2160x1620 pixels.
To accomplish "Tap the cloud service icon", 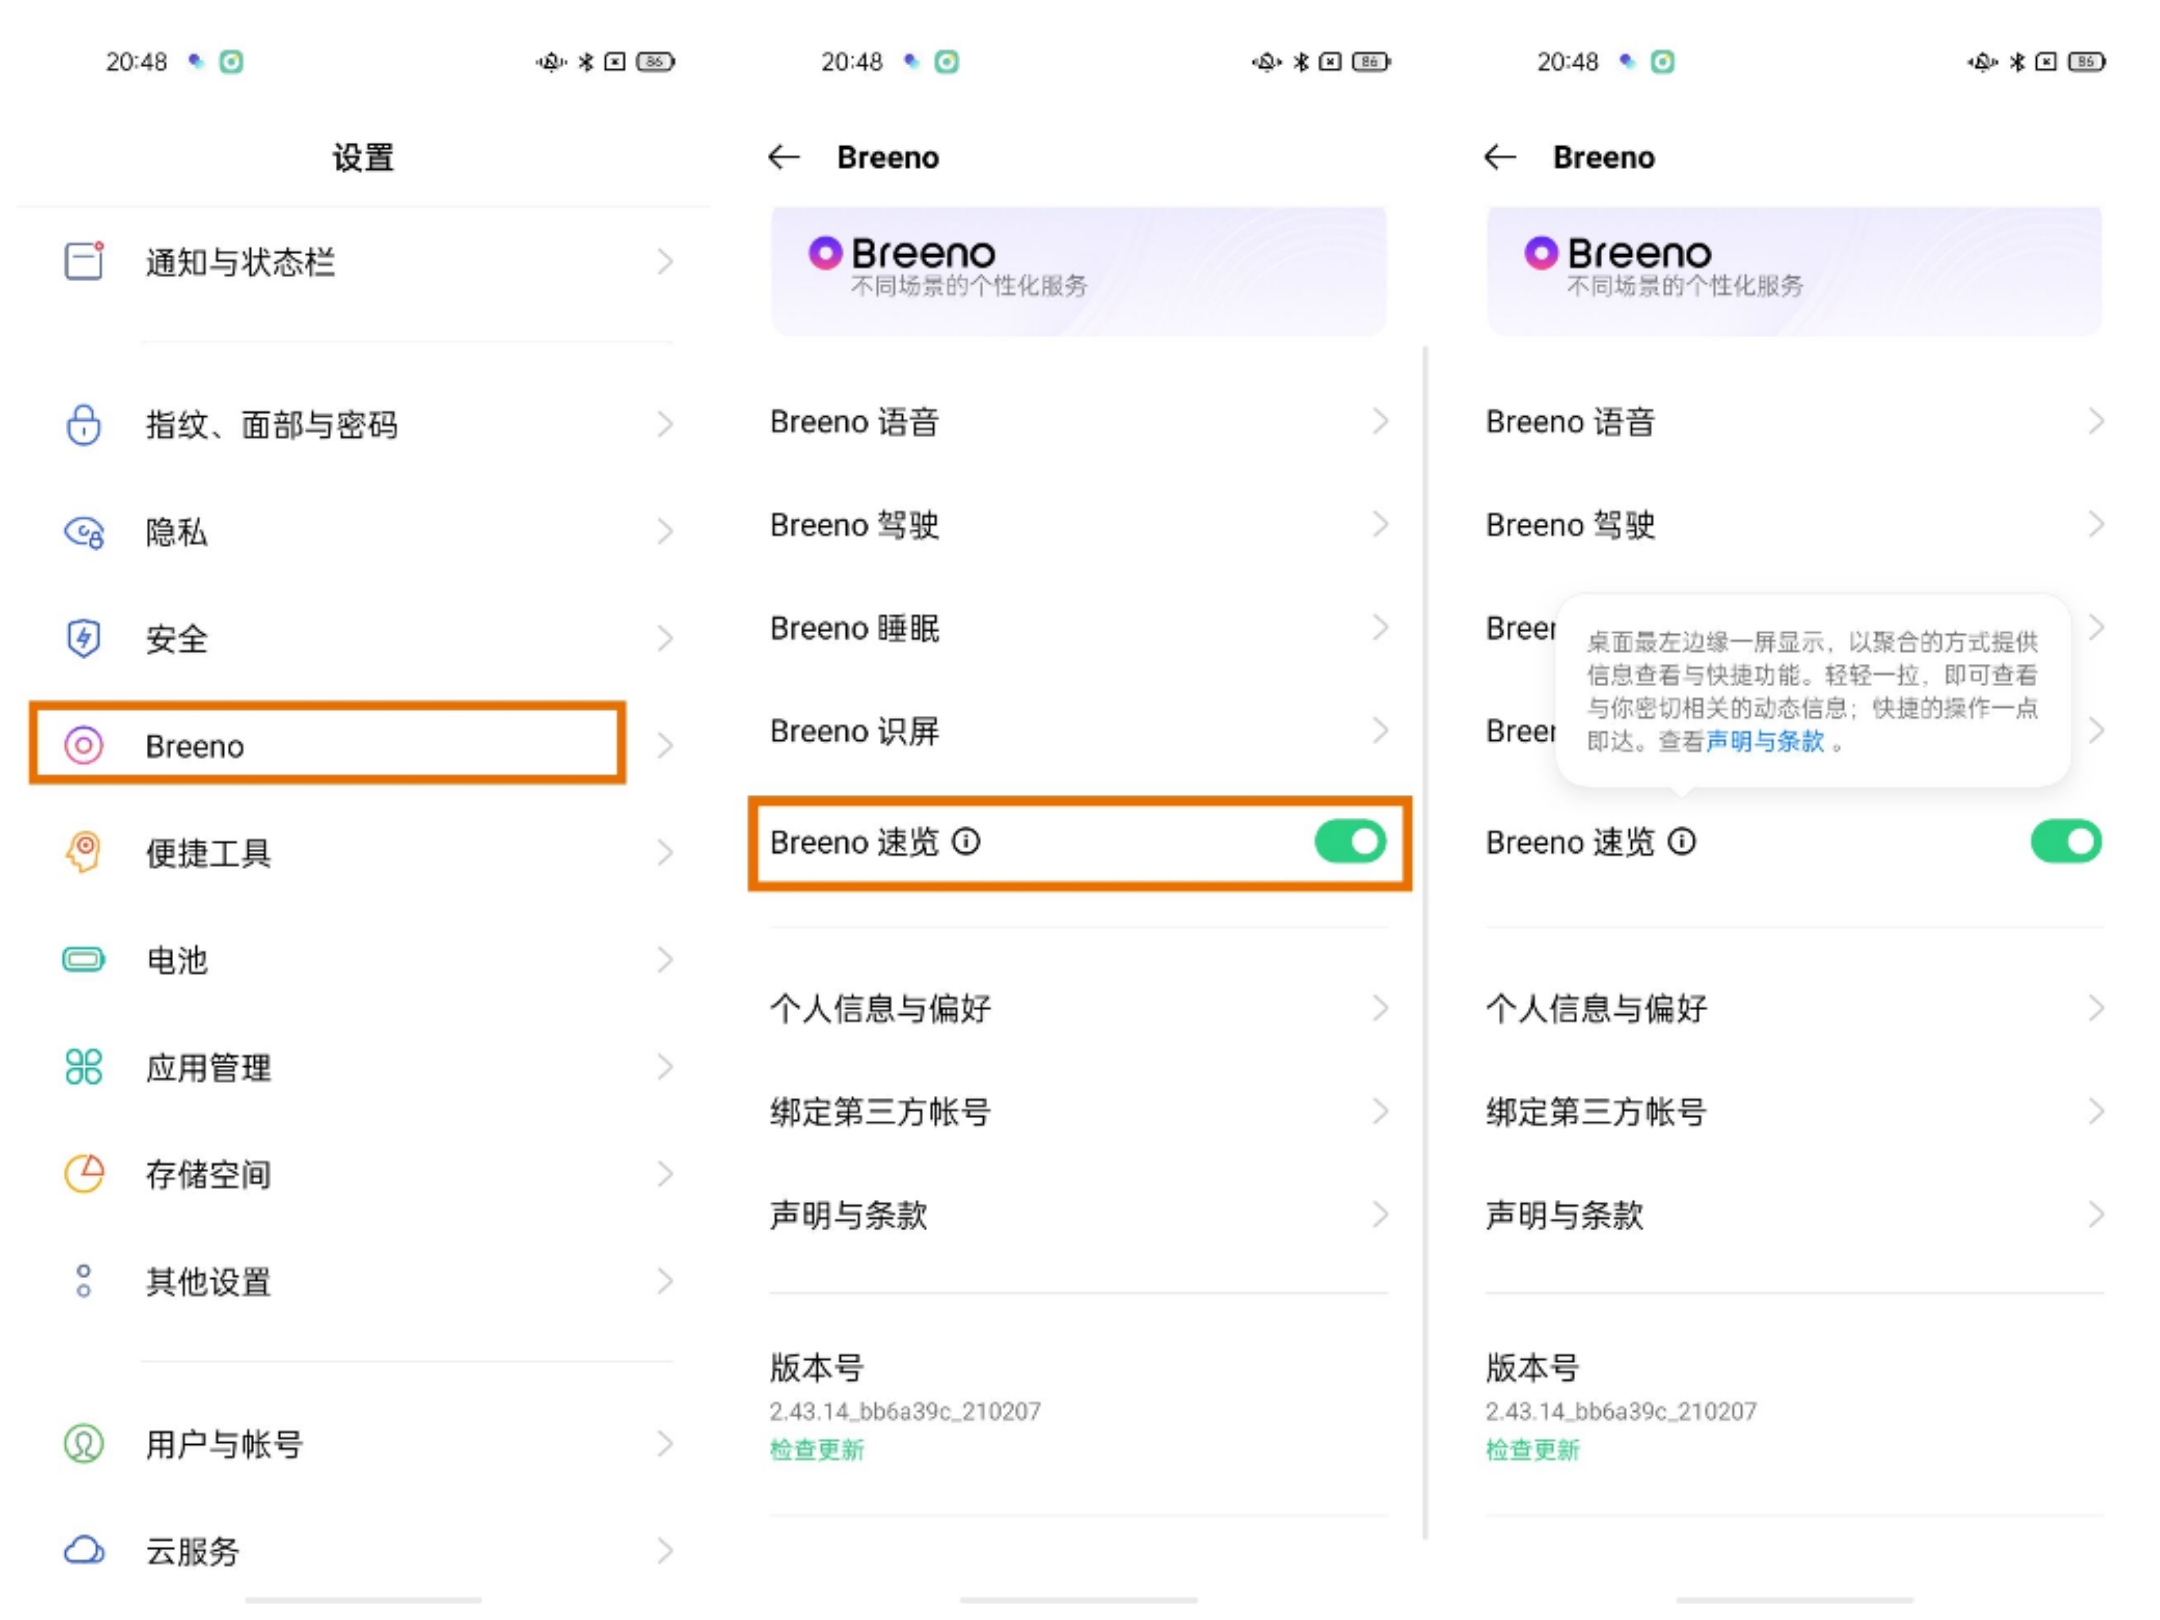I will pyautogui.click(x=84, y=1550).
